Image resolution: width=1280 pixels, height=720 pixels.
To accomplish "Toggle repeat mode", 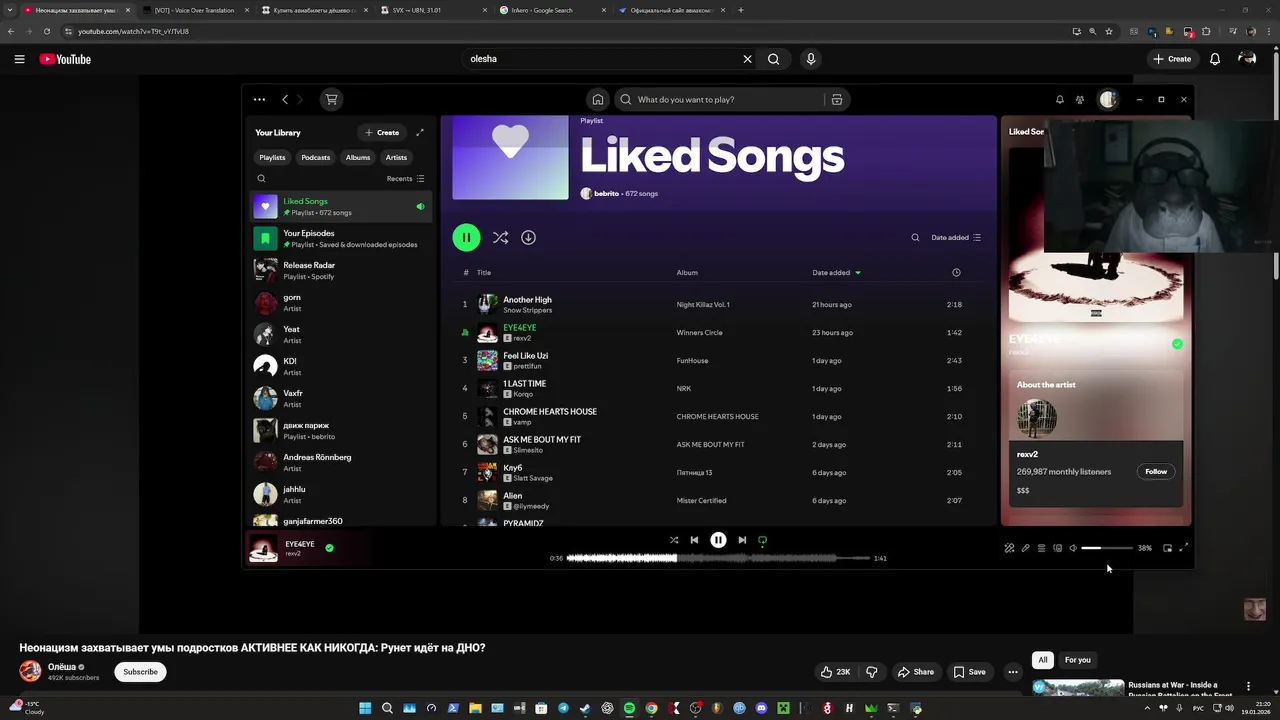I will point(762,540).
